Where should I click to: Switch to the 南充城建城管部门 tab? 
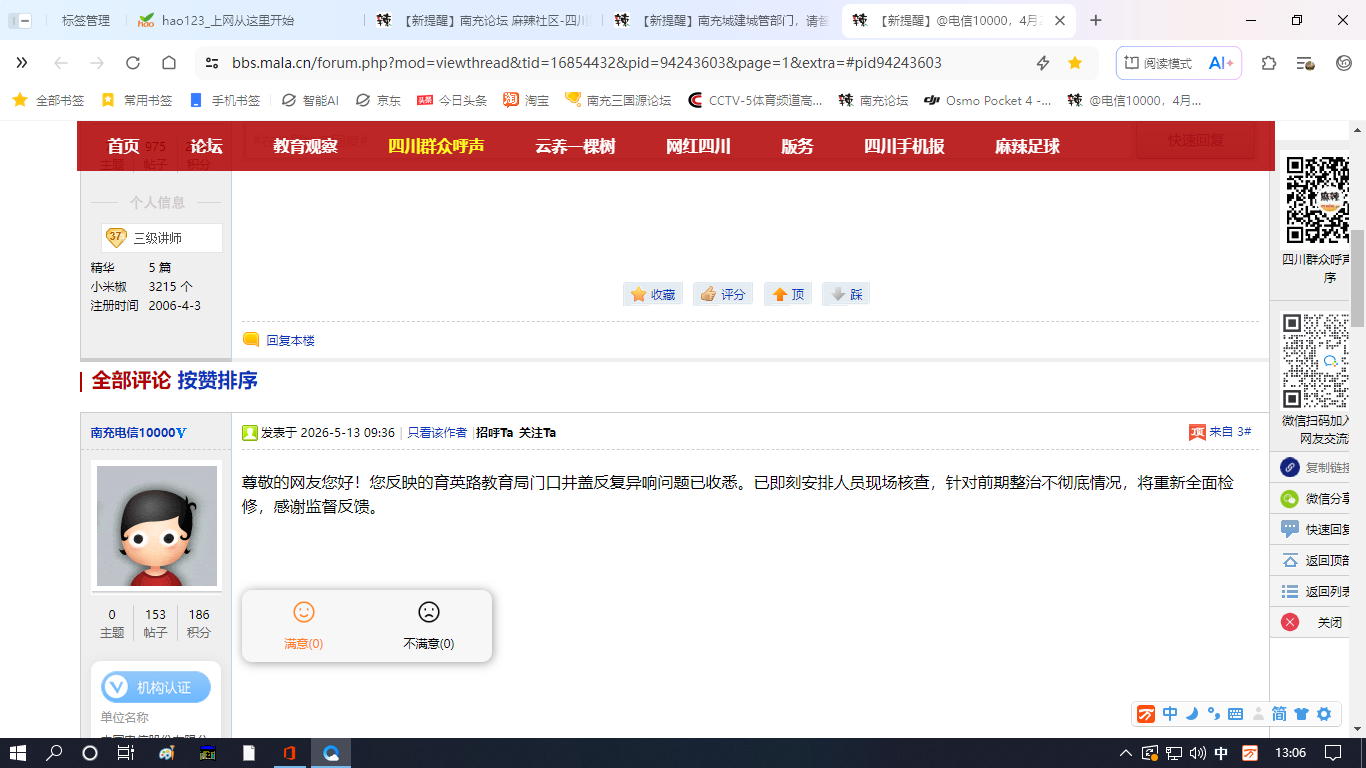721,20
